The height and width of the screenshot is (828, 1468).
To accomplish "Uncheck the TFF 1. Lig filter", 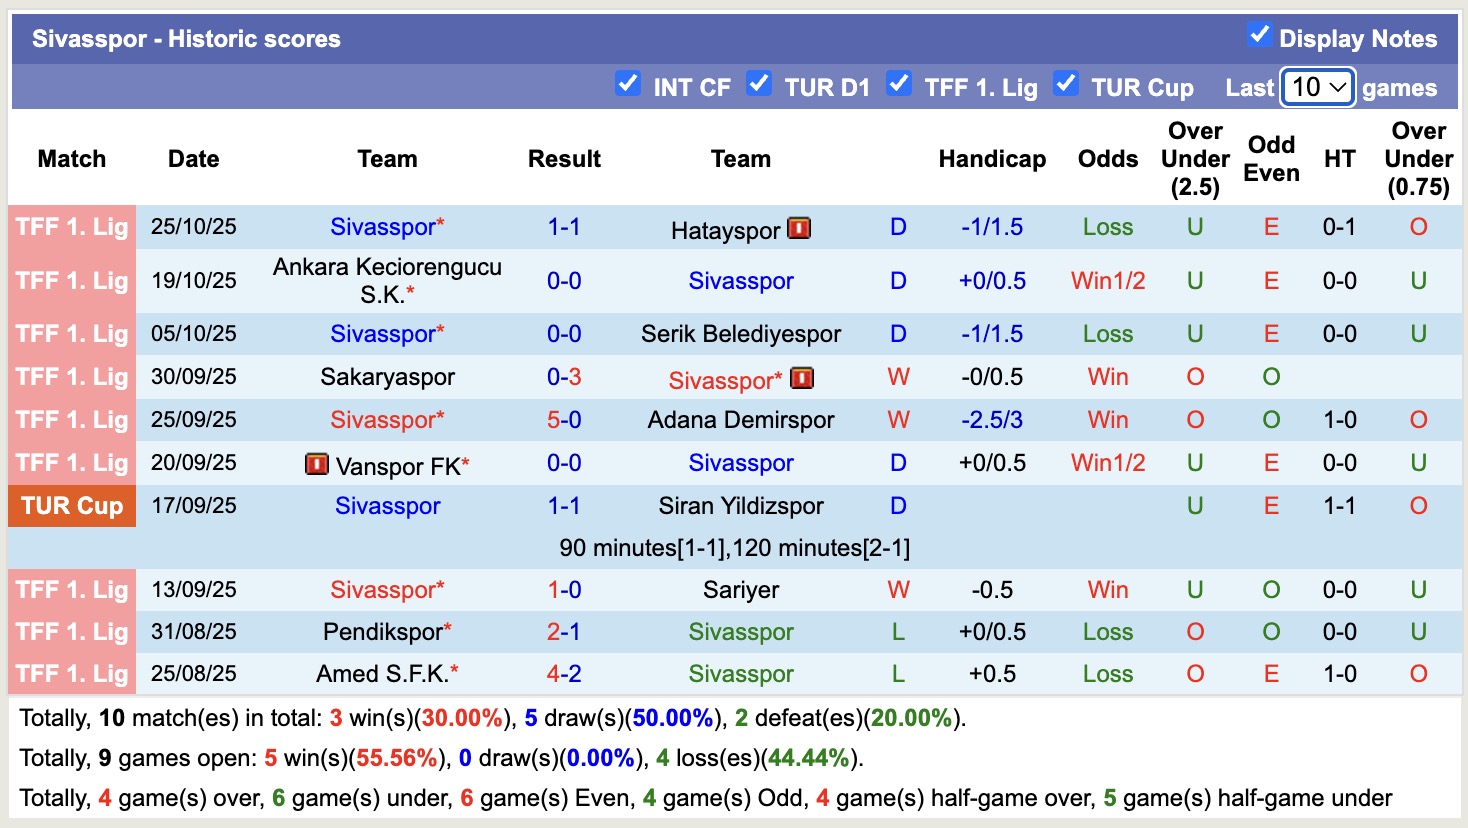I will 901,85.
